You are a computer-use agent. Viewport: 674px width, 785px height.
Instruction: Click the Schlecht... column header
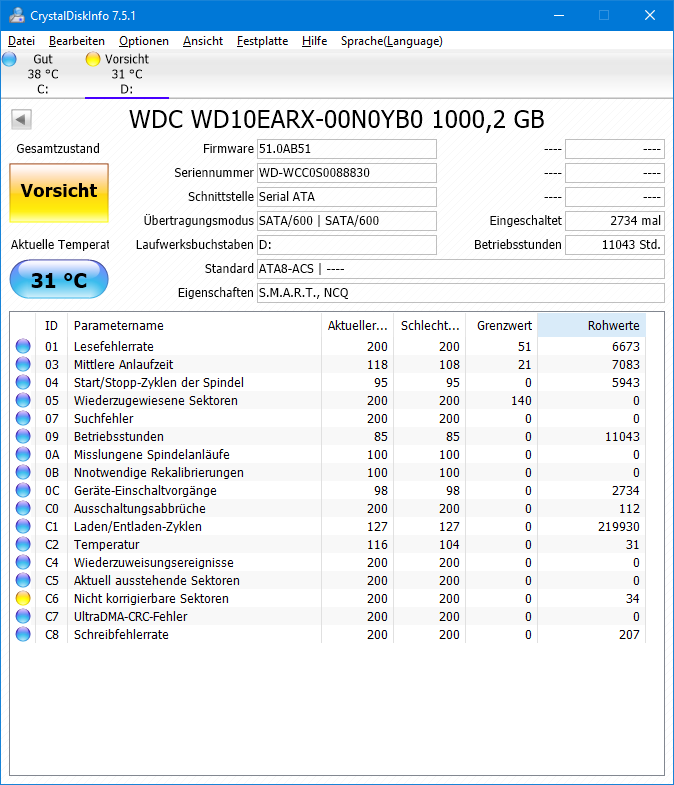coord(430,326)
